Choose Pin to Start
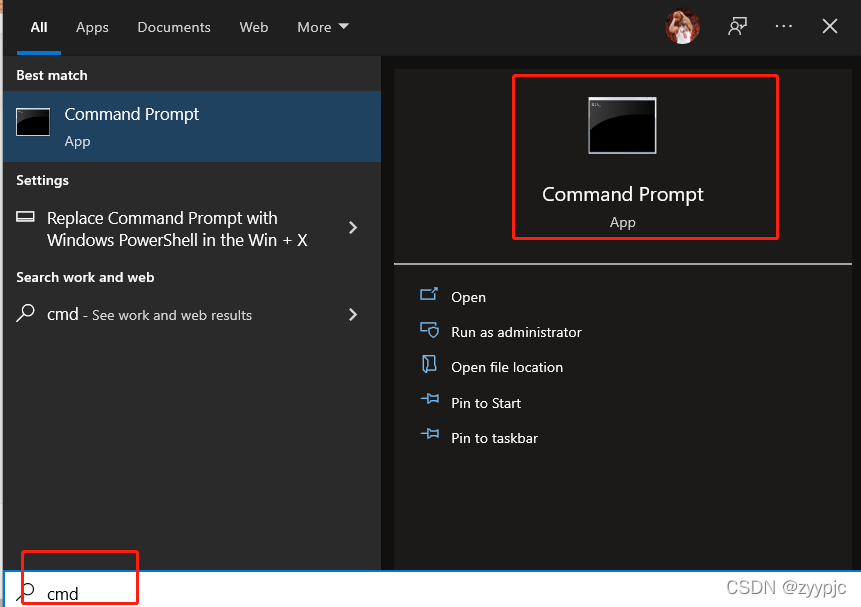Screen dimensions: 861x607 click(486, 403)
